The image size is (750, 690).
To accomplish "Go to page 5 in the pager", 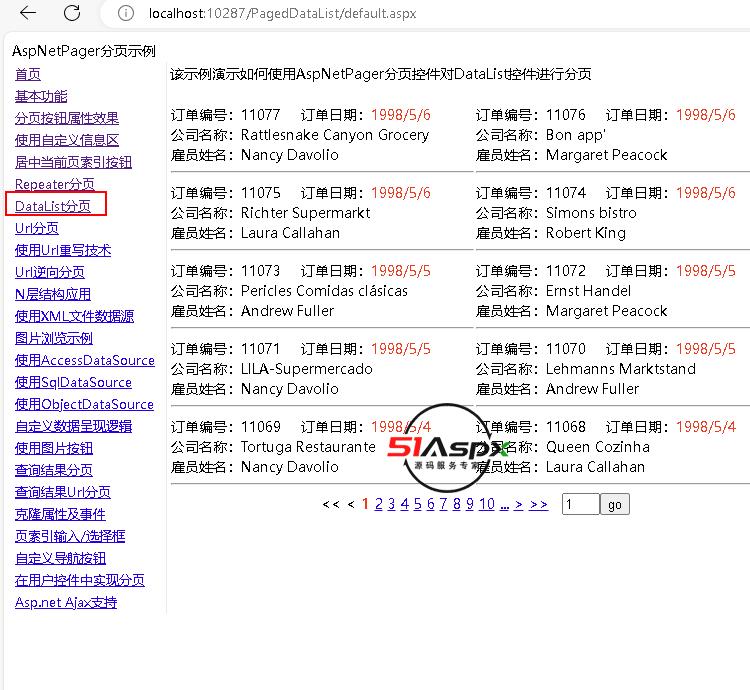I will click(x=418, y=504).
